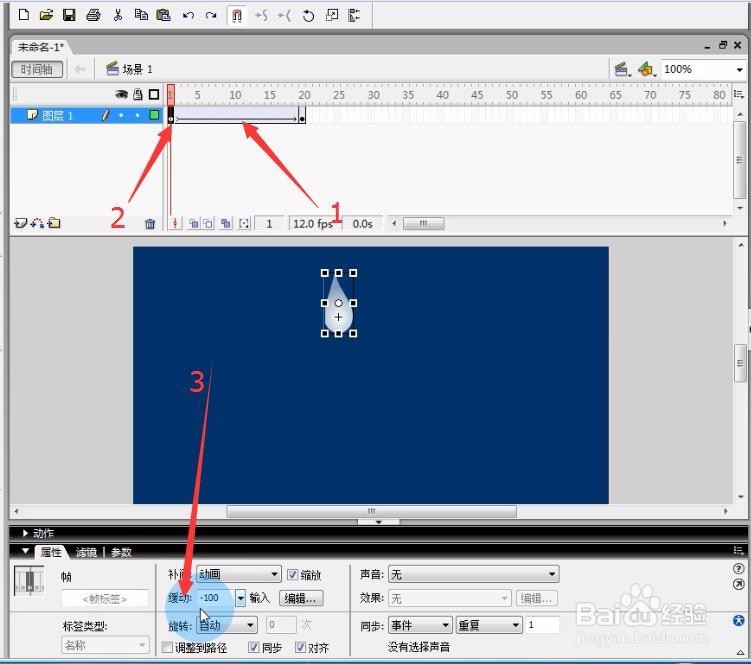Image resolution: width=751 pixels, height=664 pixels.
Task: Click the show all layers as outlines square
Action: (x=154, y=94)
